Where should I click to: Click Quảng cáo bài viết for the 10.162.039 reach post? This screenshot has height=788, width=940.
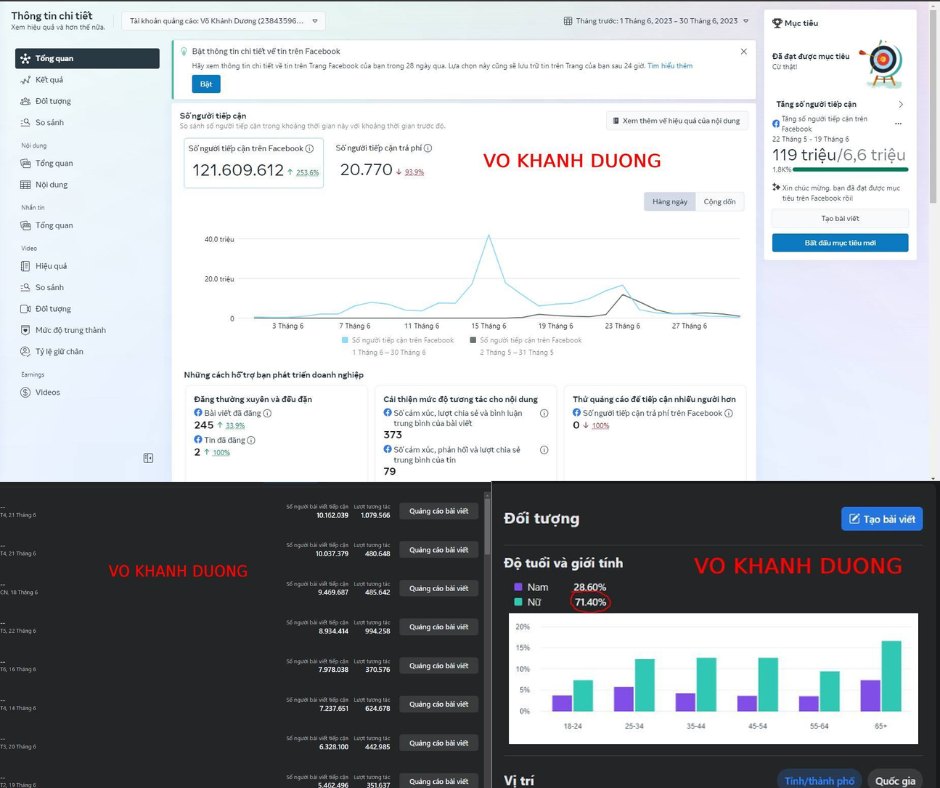439,511
